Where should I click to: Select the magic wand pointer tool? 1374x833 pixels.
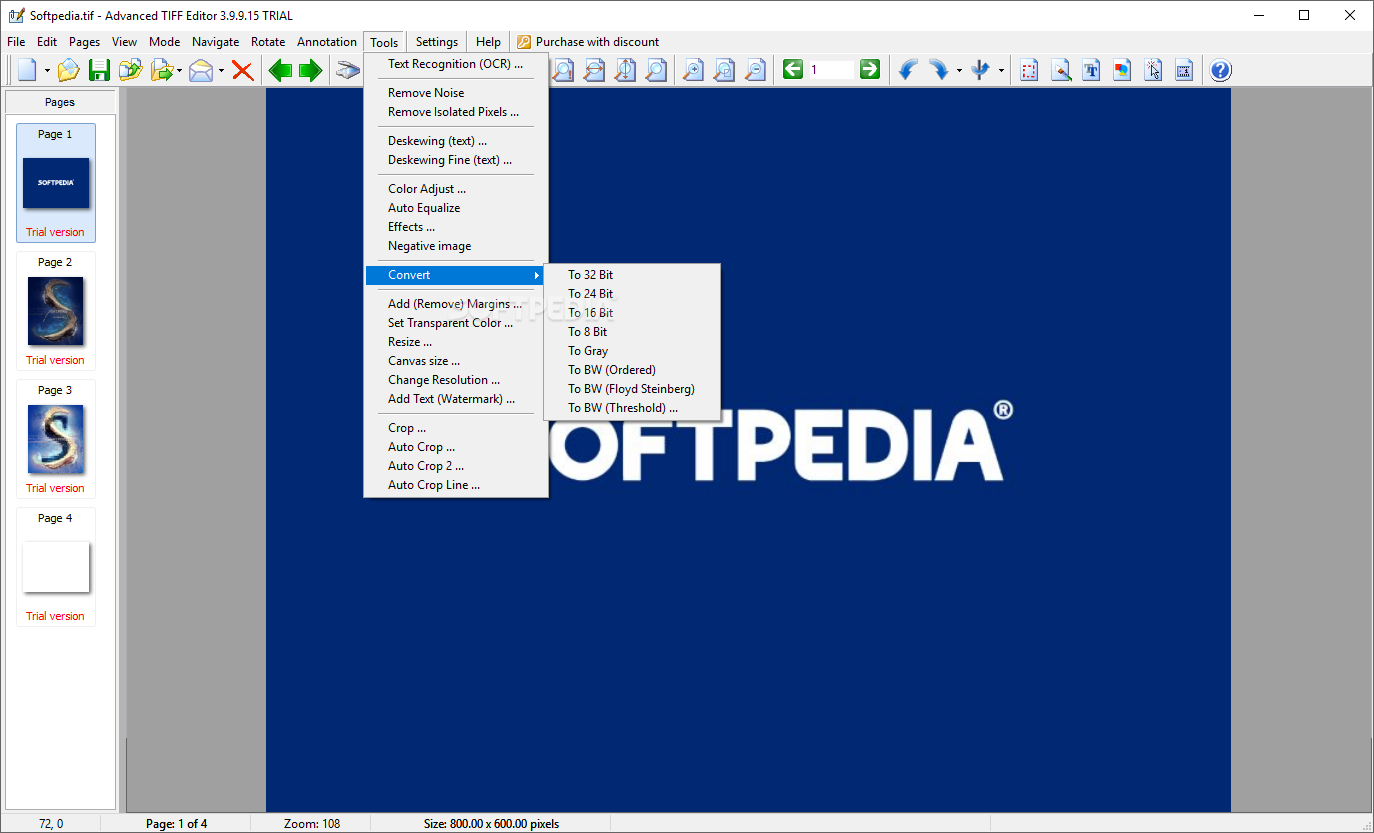pyautogui.click(x=1153, y=70)
